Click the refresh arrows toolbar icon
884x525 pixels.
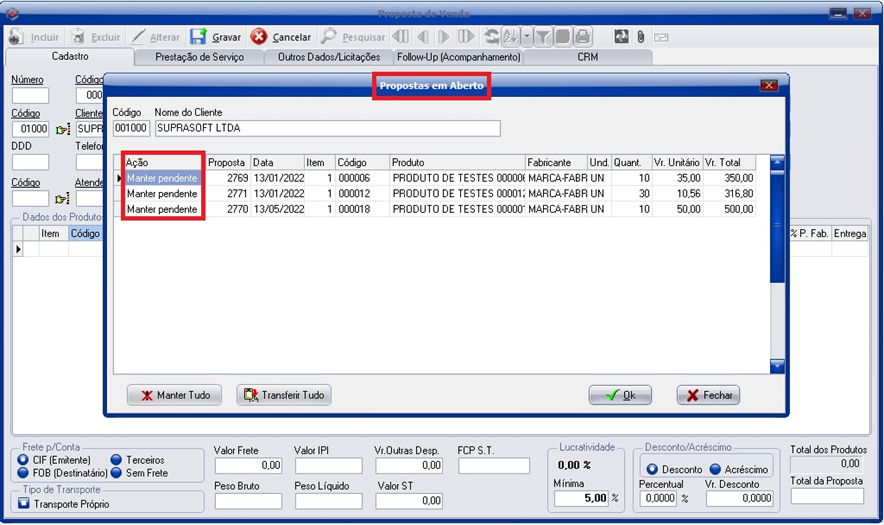[x=491, y=37]
